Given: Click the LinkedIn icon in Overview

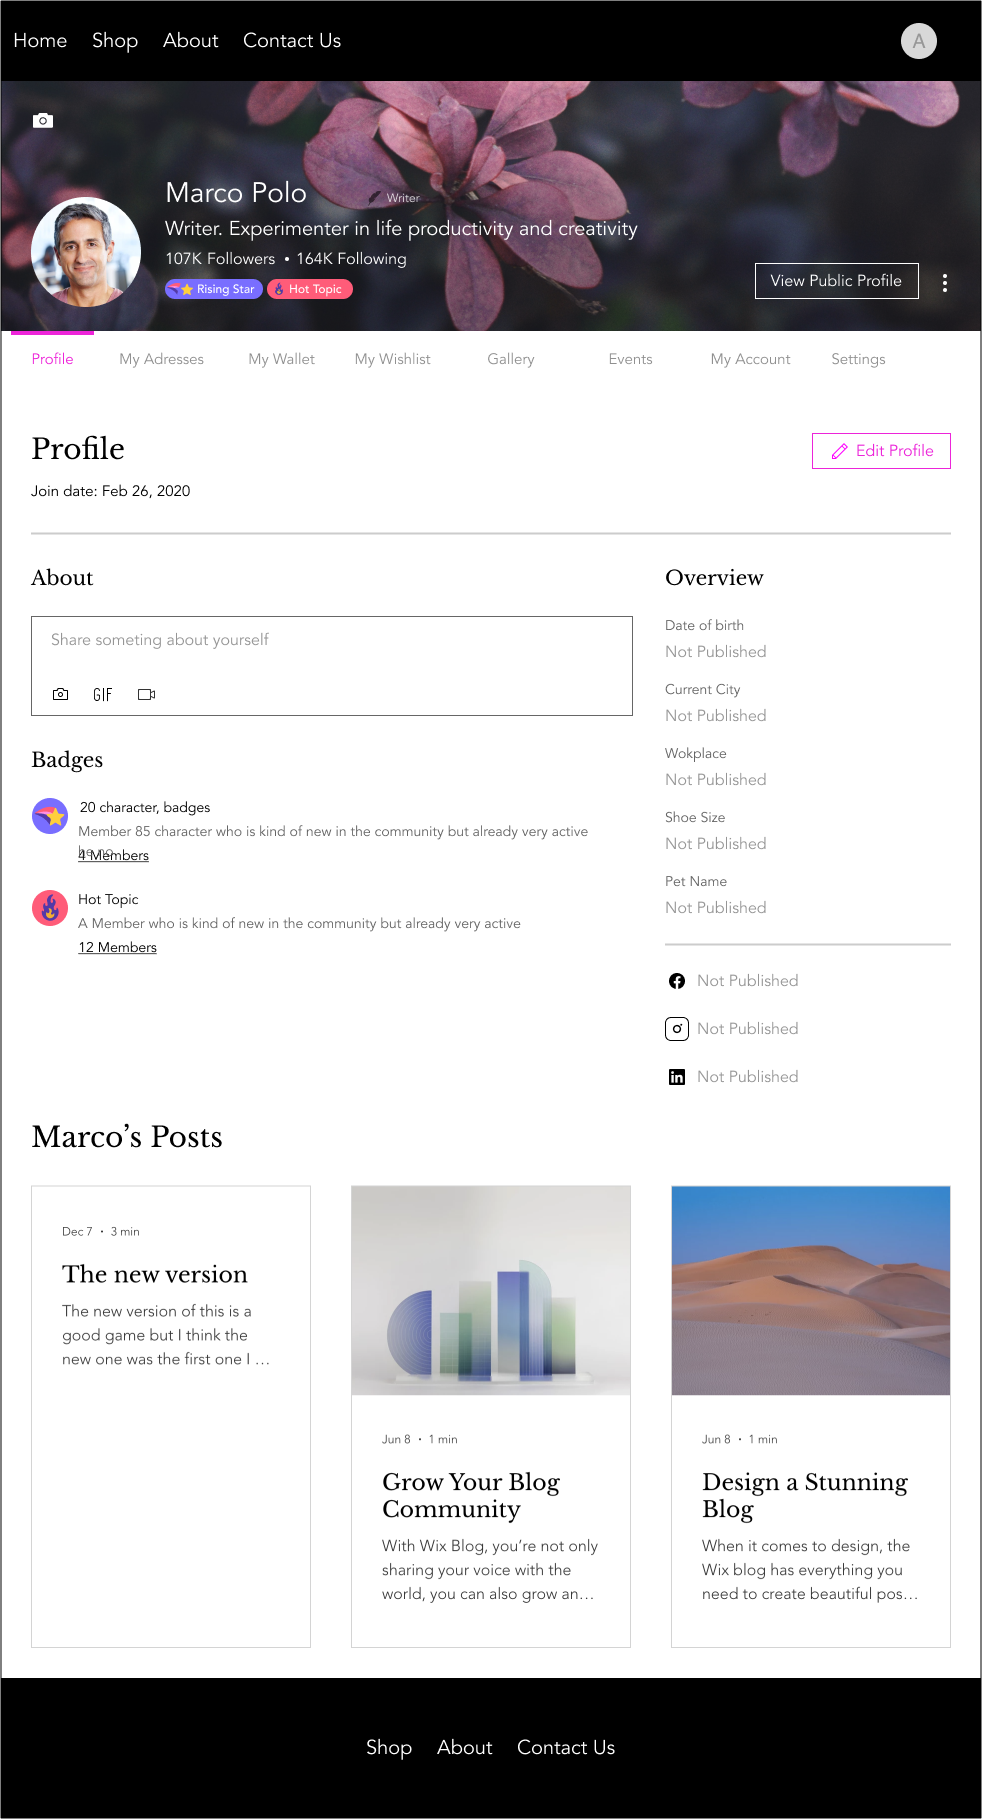Looking at the screenshot, I should [x=677, y=1077].
